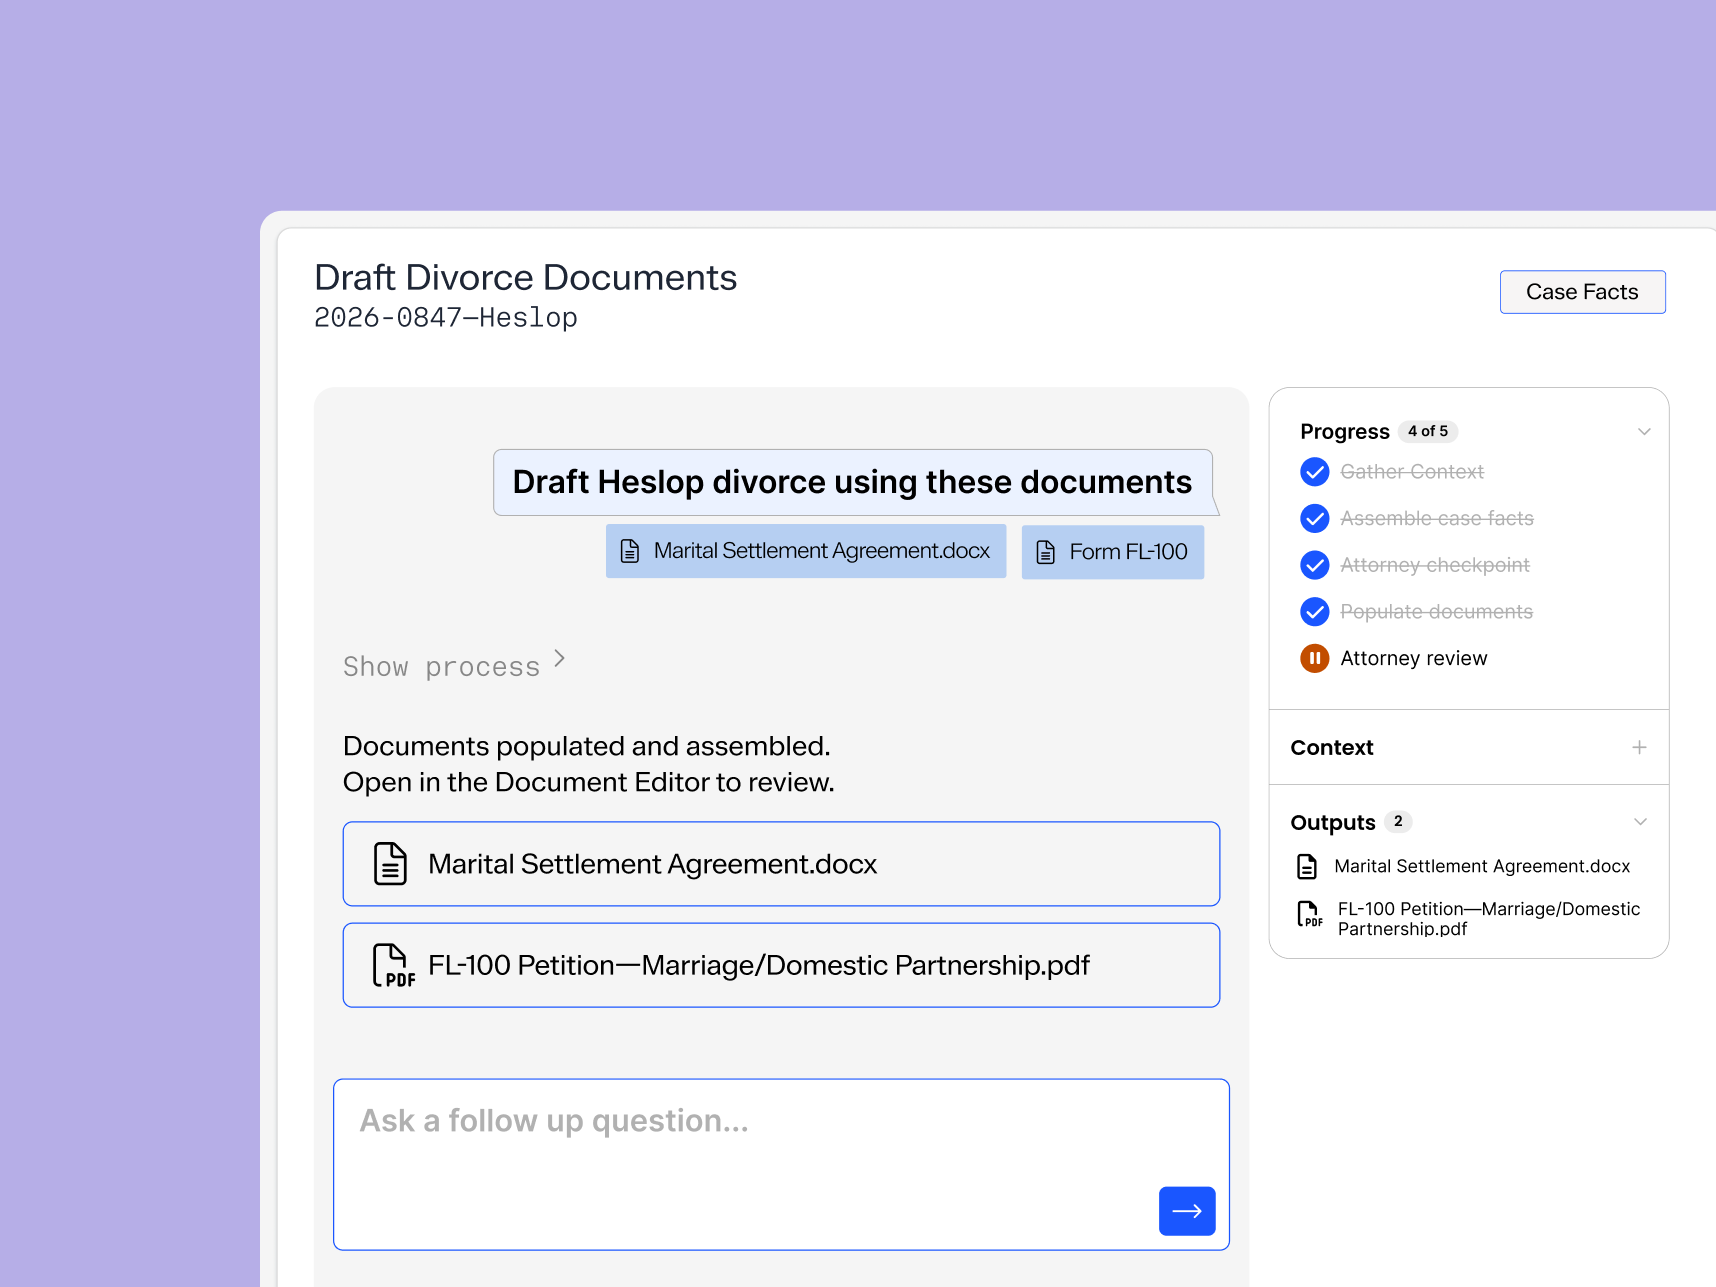Click the Draft Divorce Documents title
The height and width of the screenshot is (1287, 1716).
click(526, 277)
